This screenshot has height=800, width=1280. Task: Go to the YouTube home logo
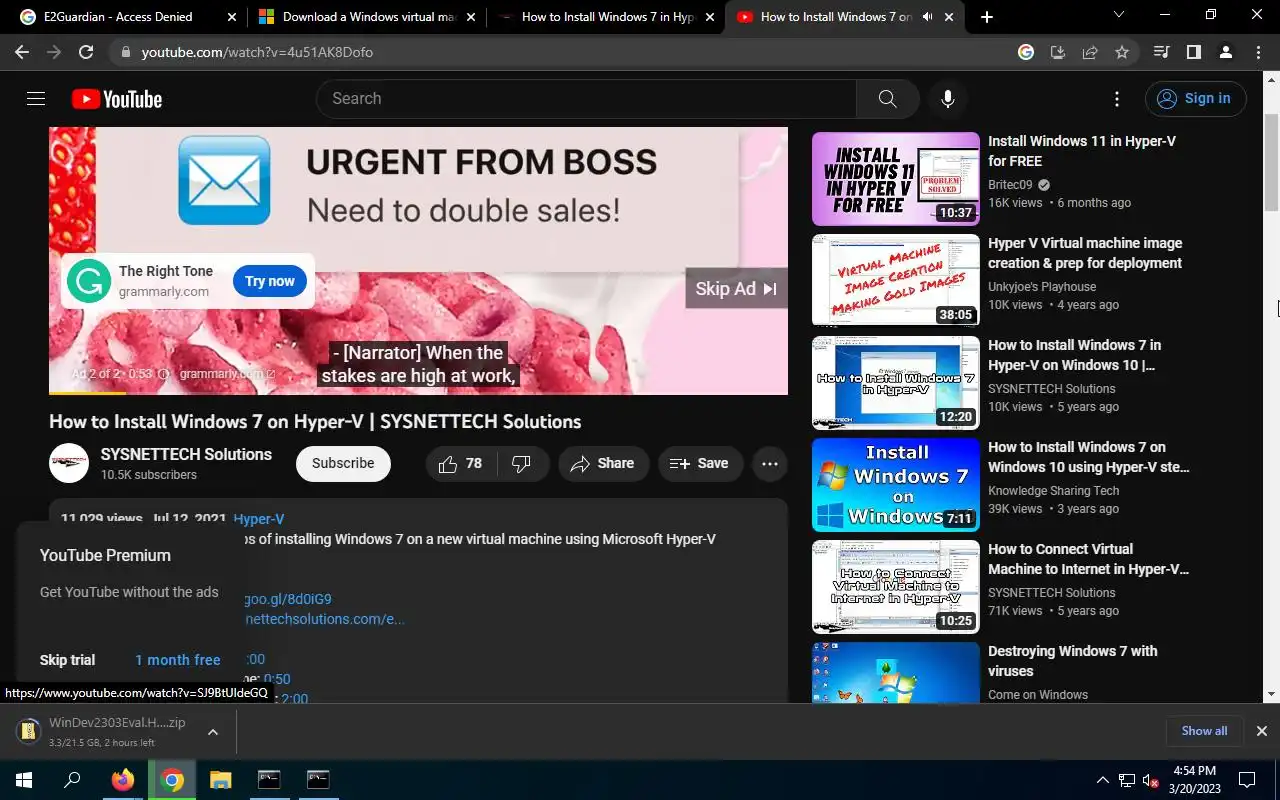pos(117,99)
